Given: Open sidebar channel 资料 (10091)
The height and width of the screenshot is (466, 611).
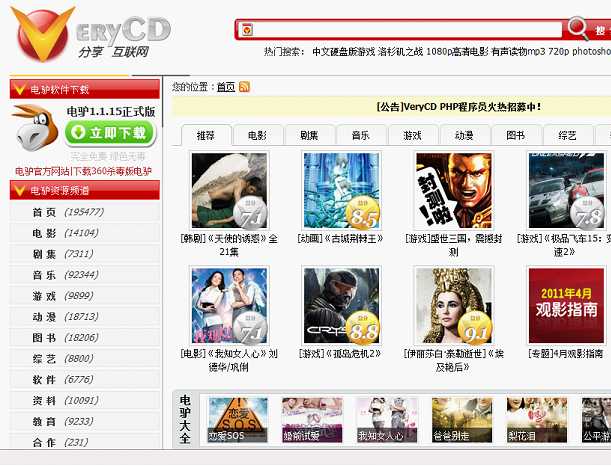Looking at the screenshot, I should [x=85, y=401].
